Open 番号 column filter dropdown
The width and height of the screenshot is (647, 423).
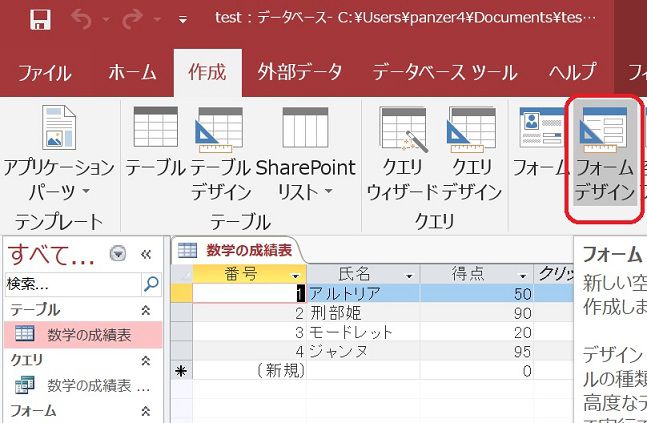coord(295,275)
